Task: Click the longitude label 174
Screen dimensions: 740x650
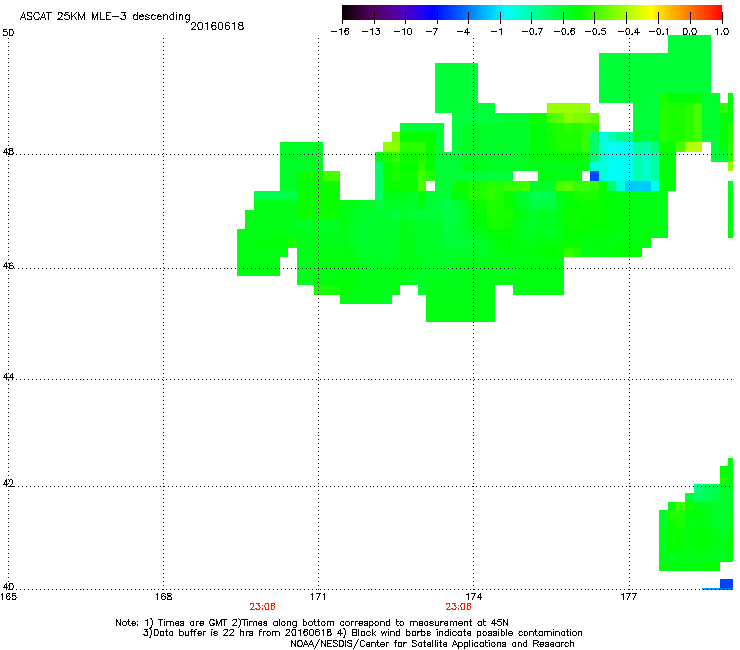Action: 473,597
